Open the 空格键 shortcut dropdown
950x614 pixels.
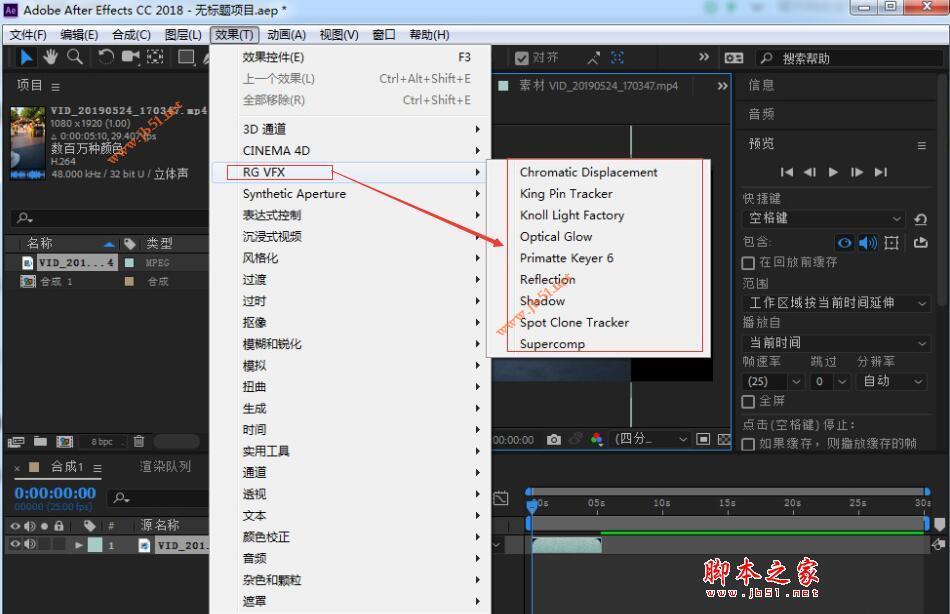(825, 218)
